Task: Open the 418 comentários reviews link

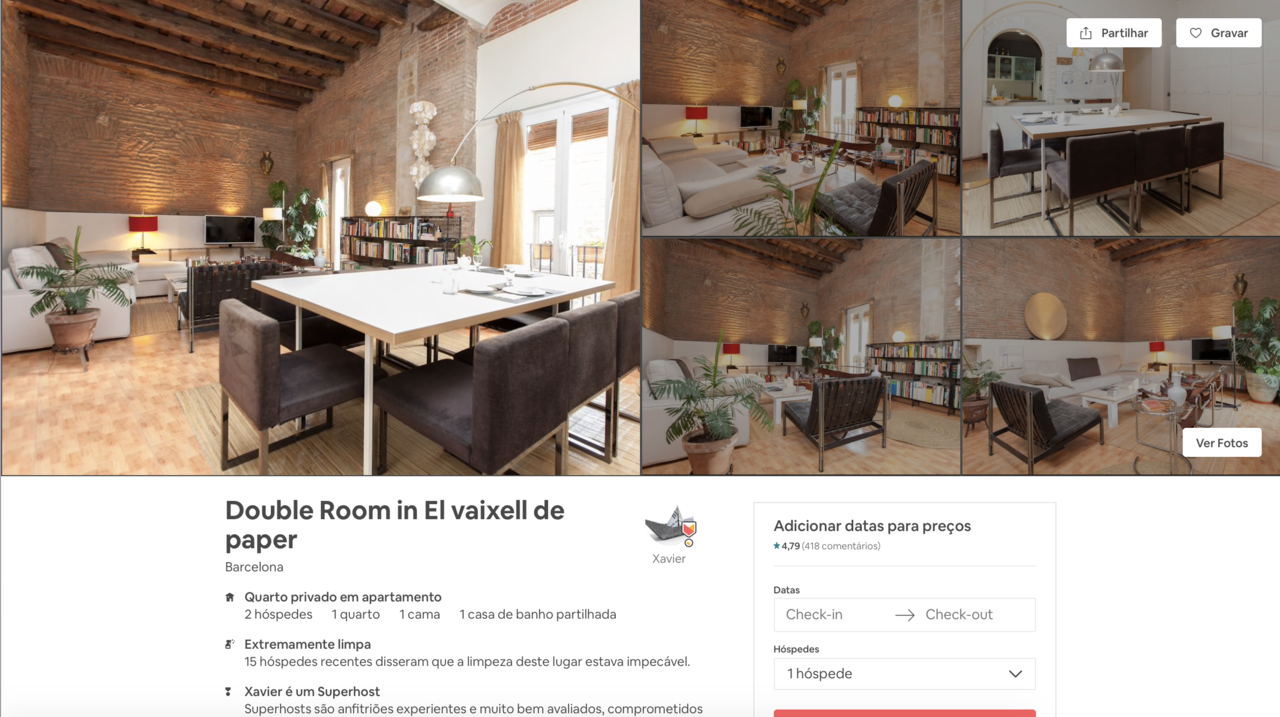Action: coord(841,546)
